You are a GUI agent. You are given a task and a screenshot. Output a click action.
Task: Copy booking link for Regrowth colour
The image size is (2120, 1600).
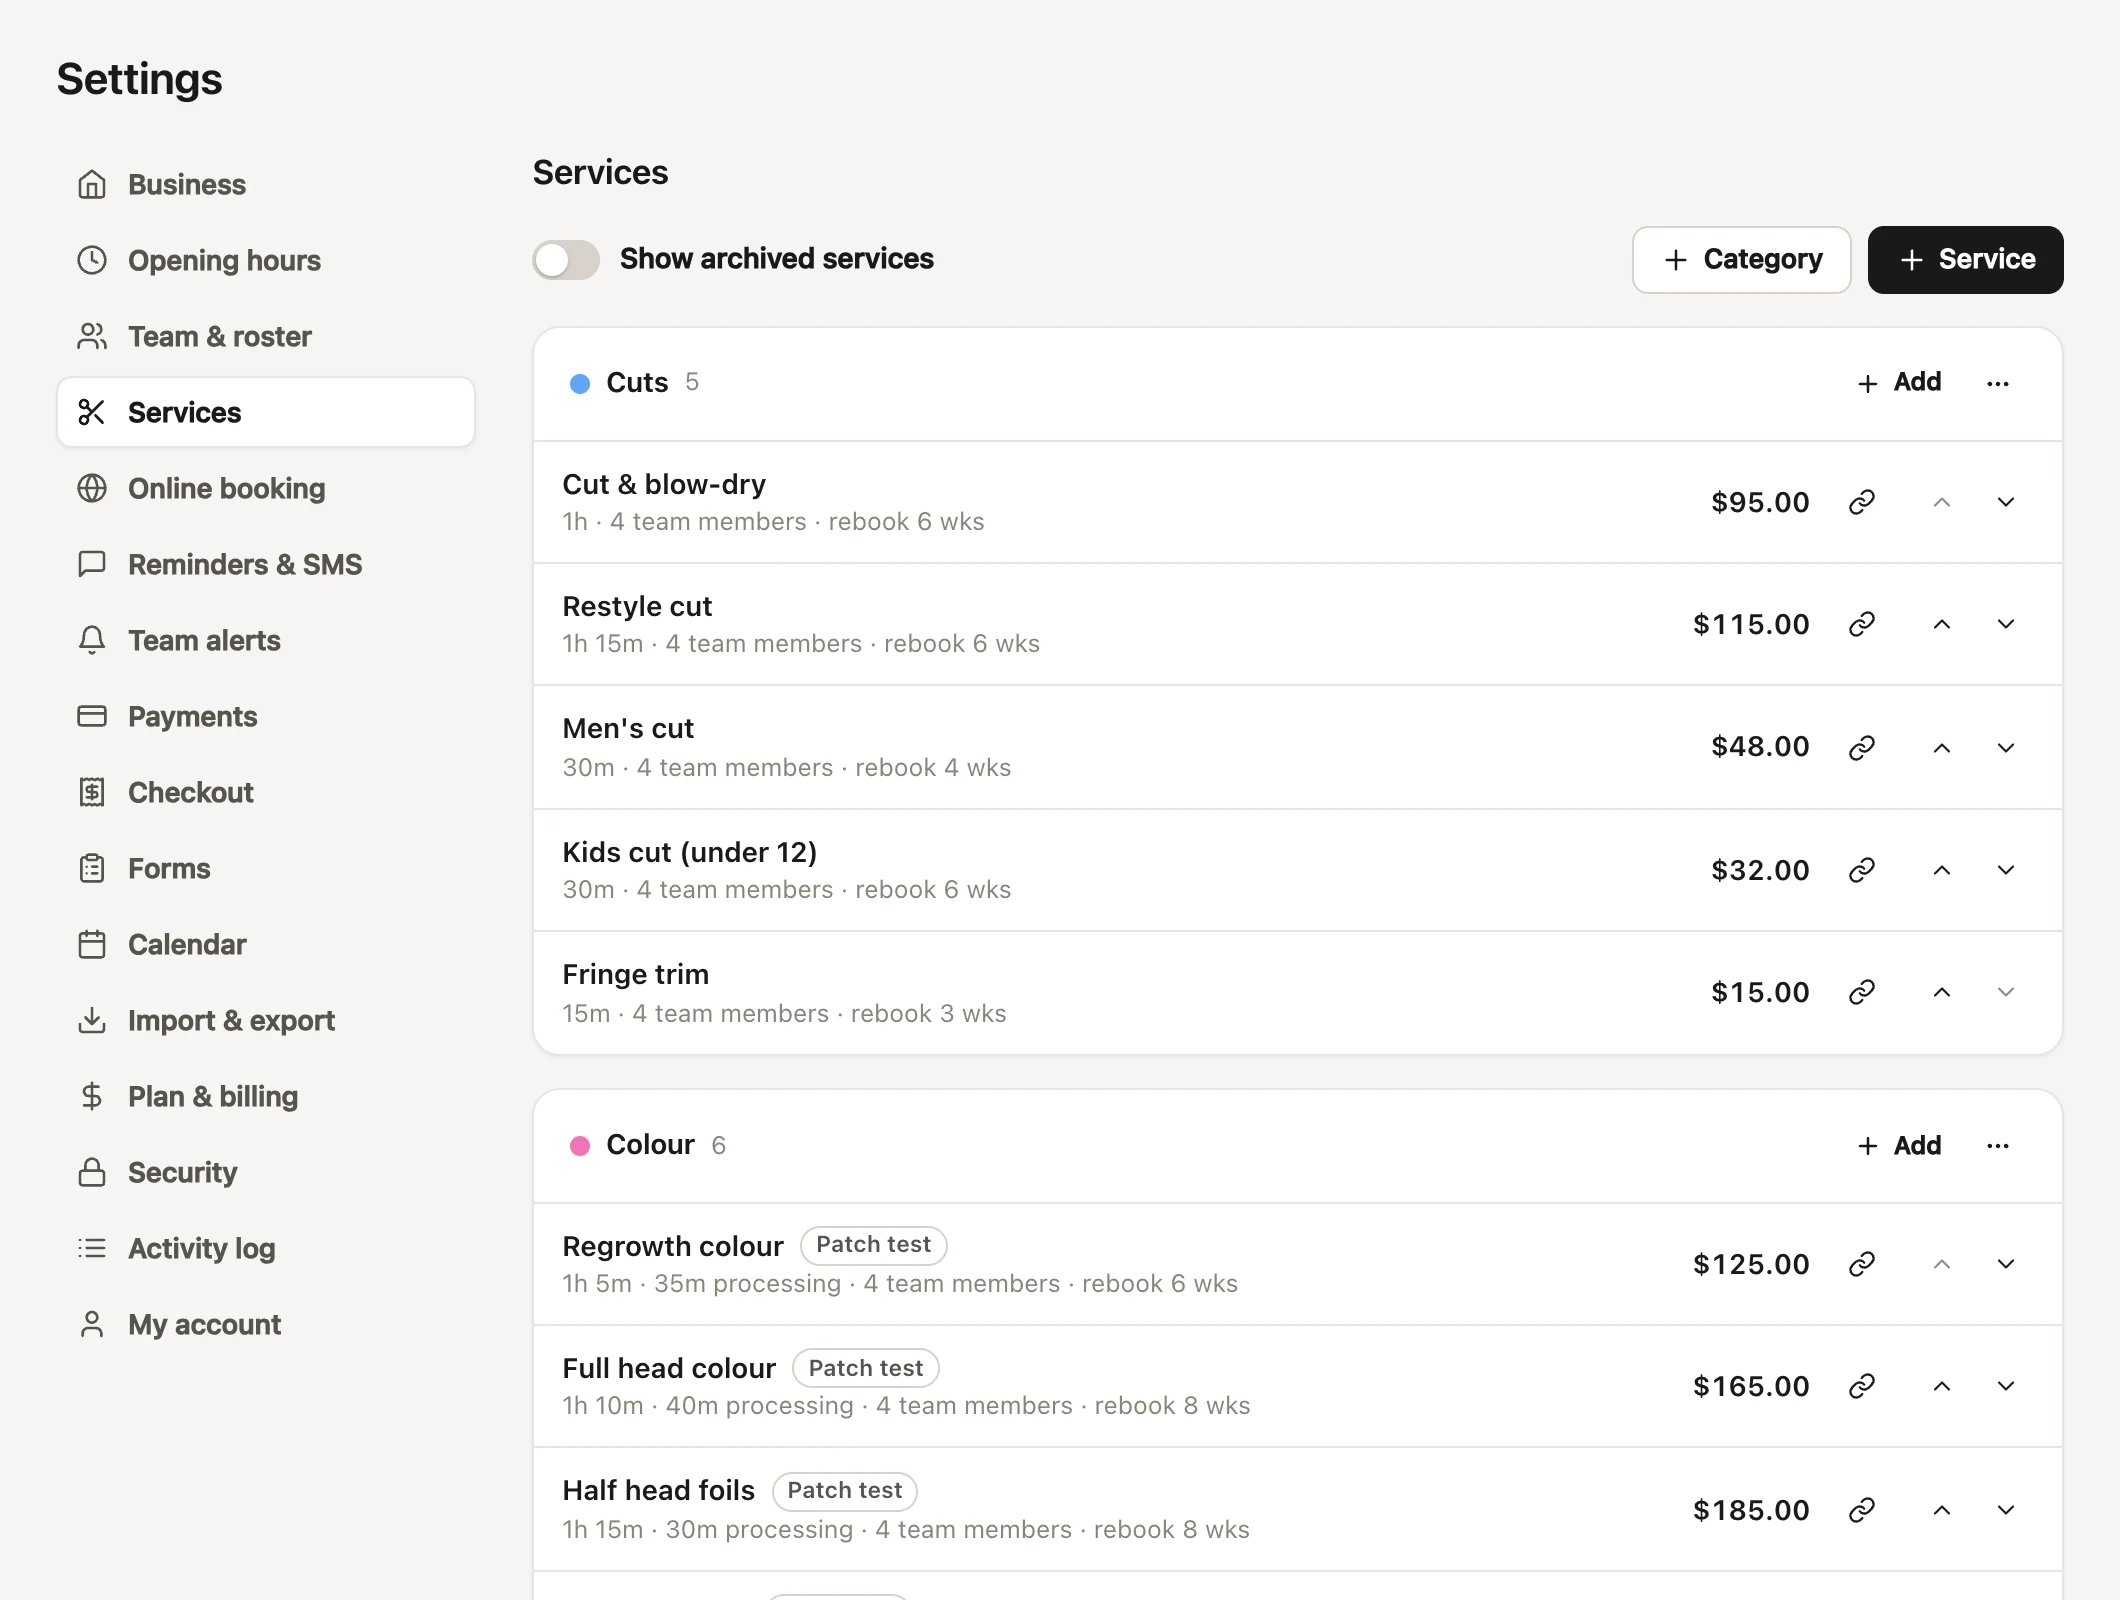coord(1861,1264)
